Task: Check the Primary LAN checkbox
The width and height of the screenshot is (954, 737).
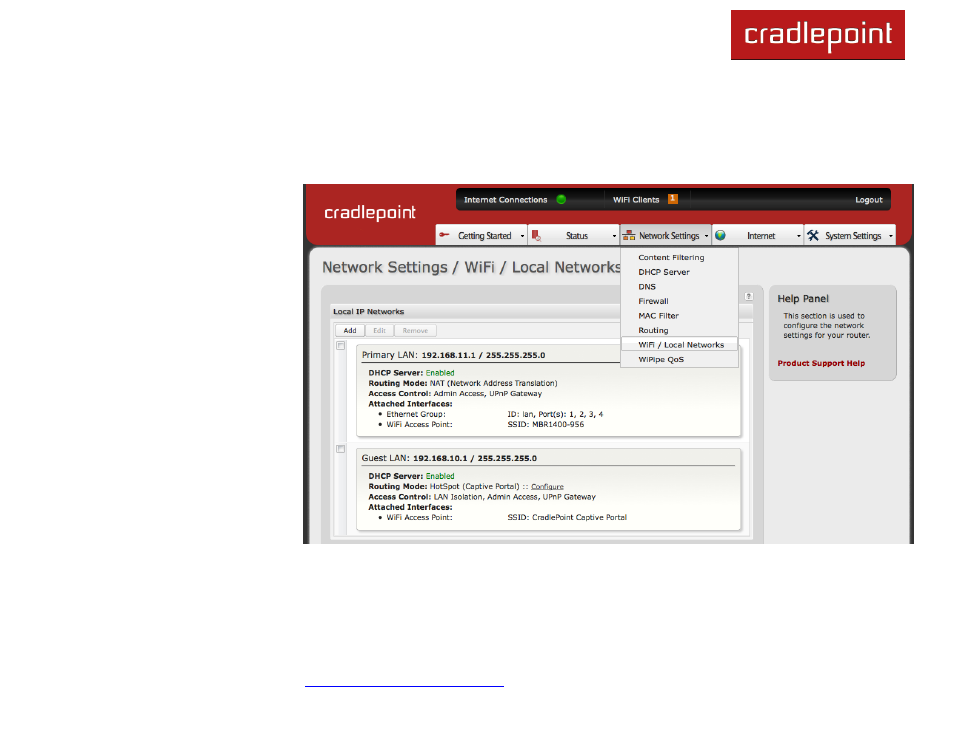Action: (341, 346)
